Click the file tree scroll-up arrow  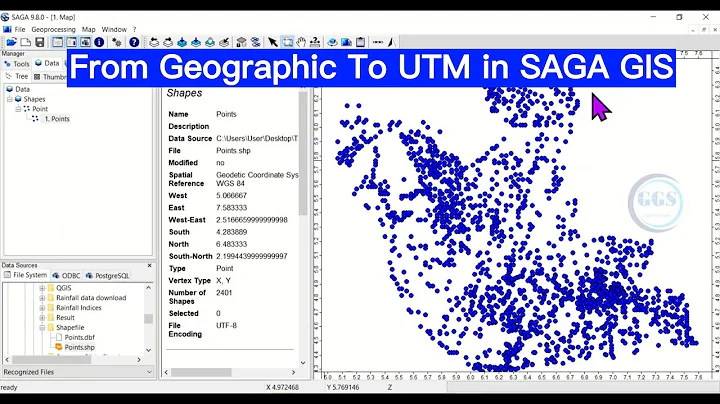click(x=148, y=287)
